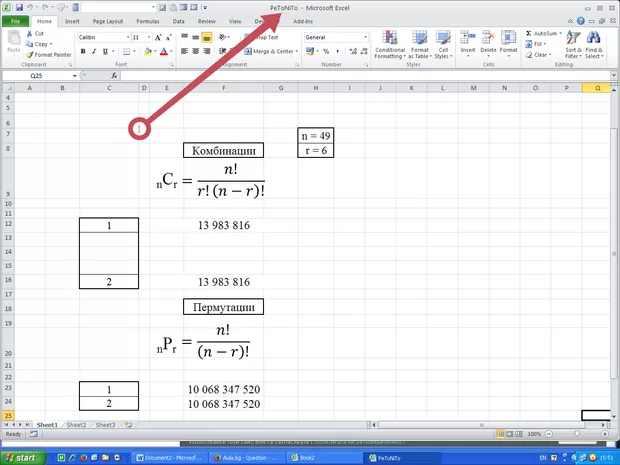This screenshot has width=620, height=465.
Task: Switch to Page Break Preview in status bar
Action: (x=519, y=434)
